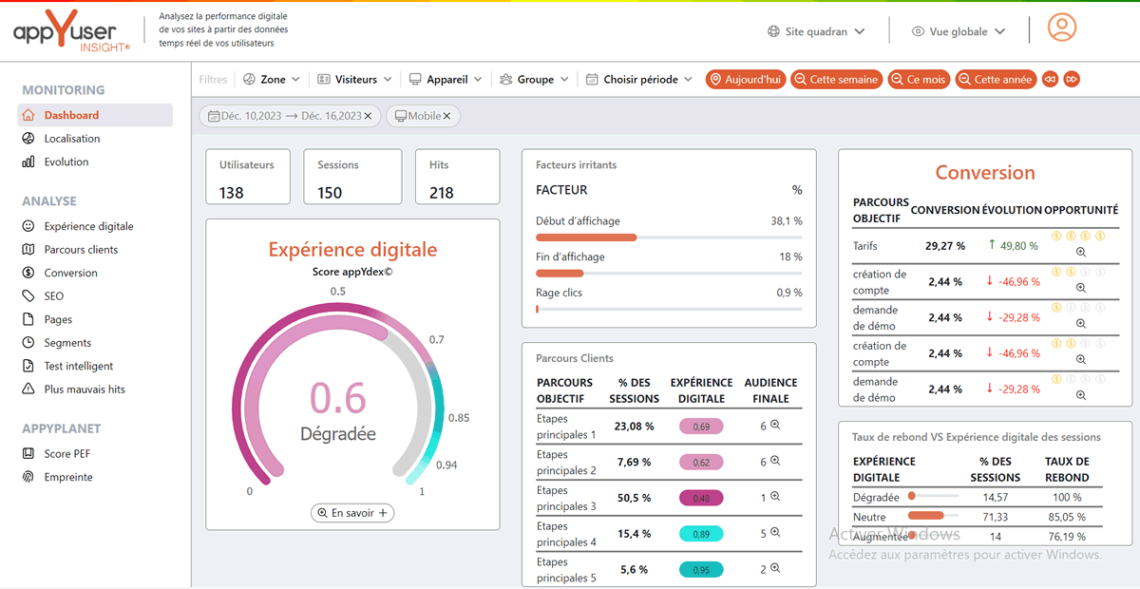The image size is (1140, 589).
Task: Expand the Zone filter dropdown
Action: (x=271, y=78)
